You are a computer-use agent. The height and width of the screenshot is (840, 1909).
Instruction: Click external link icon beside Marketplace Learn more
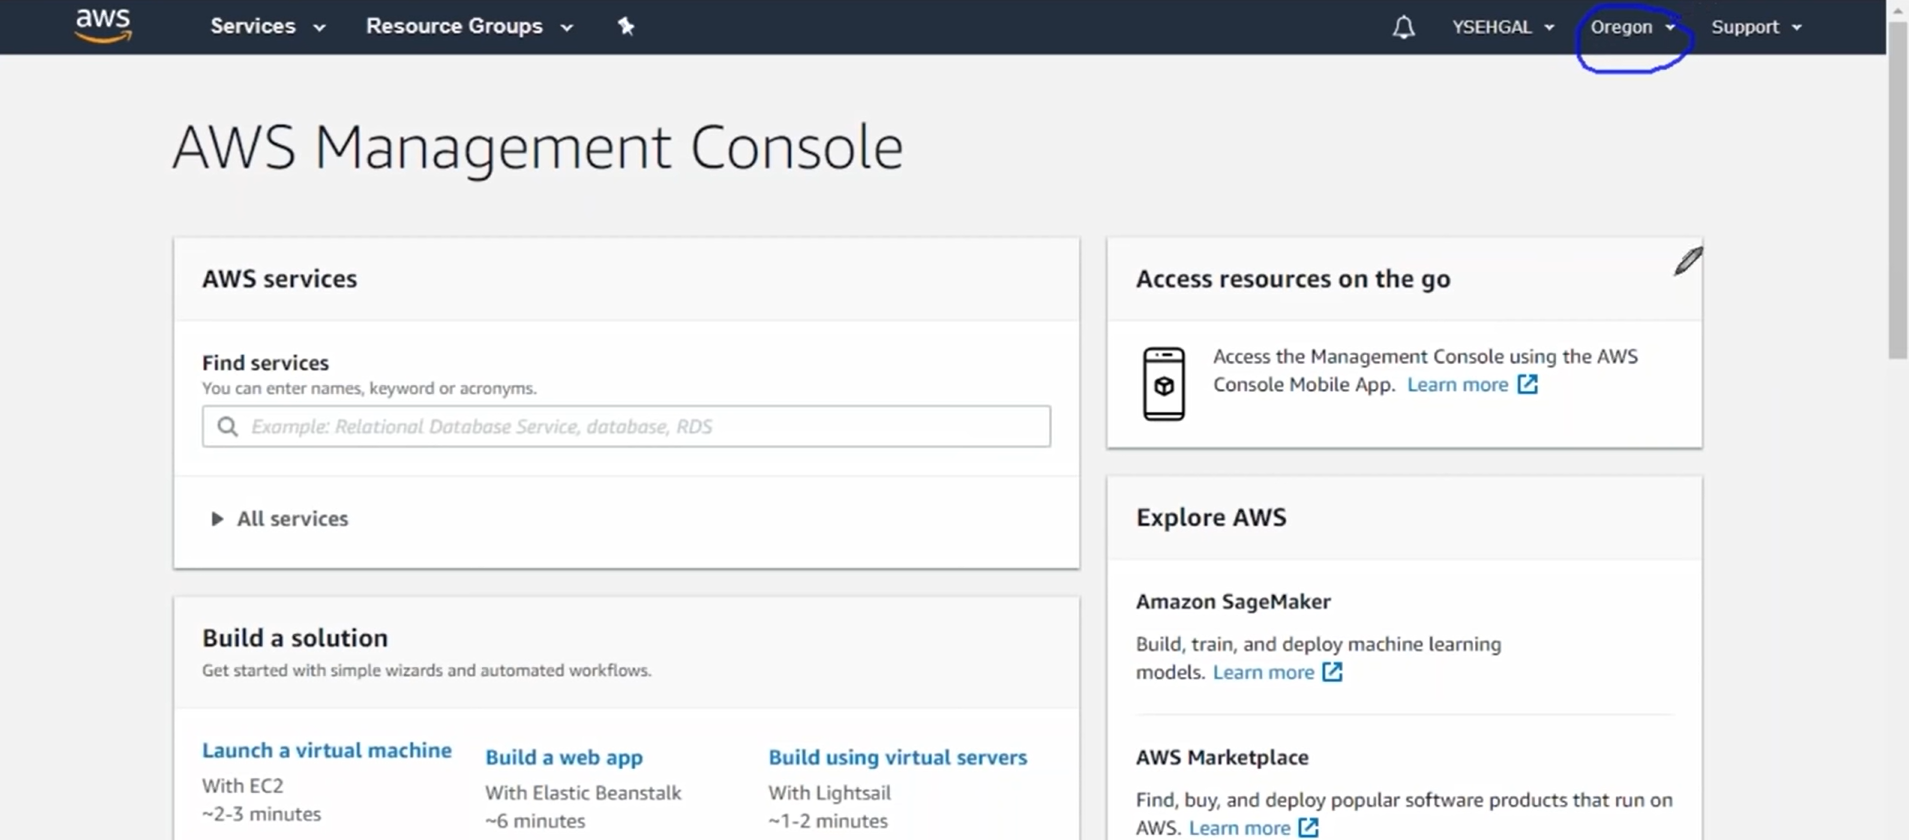pyautogui.click(x=1308, y=828)
